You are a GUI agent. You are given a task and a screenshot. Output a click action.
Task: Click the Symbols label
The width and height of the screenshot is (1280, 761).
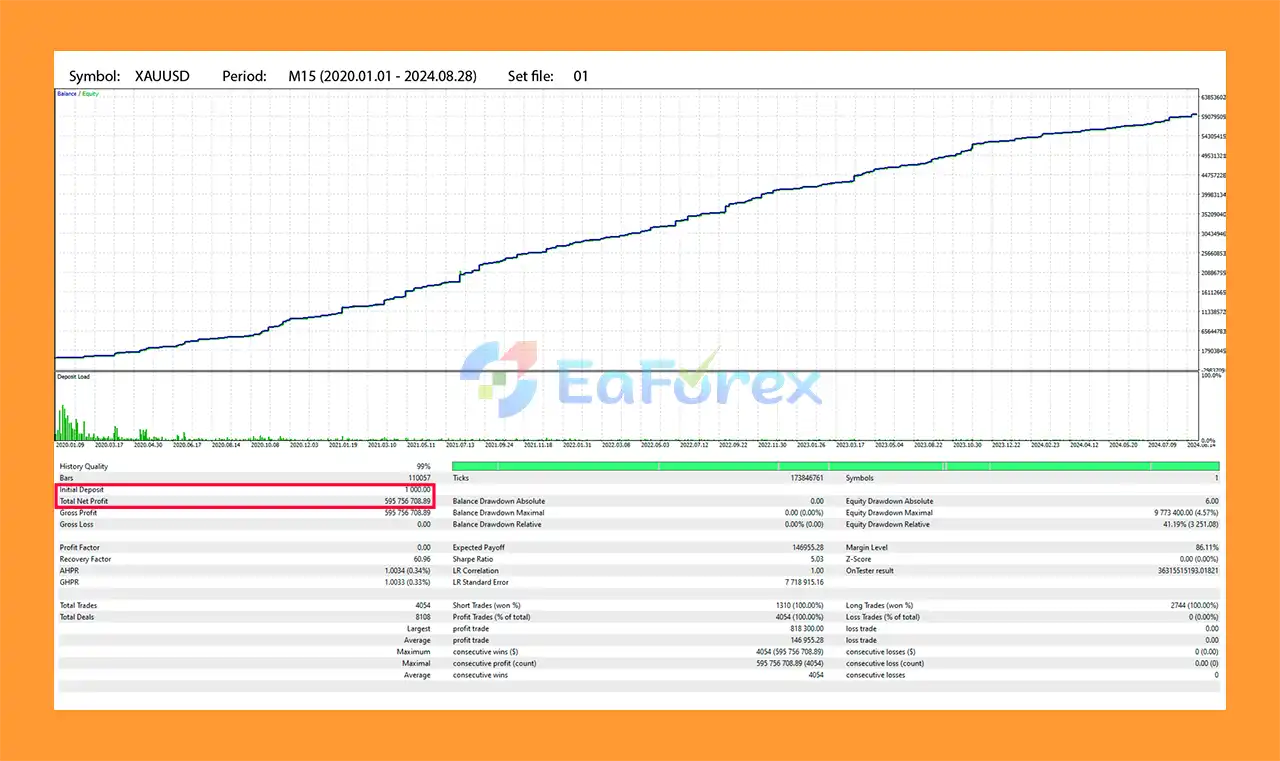coord(860,478)
